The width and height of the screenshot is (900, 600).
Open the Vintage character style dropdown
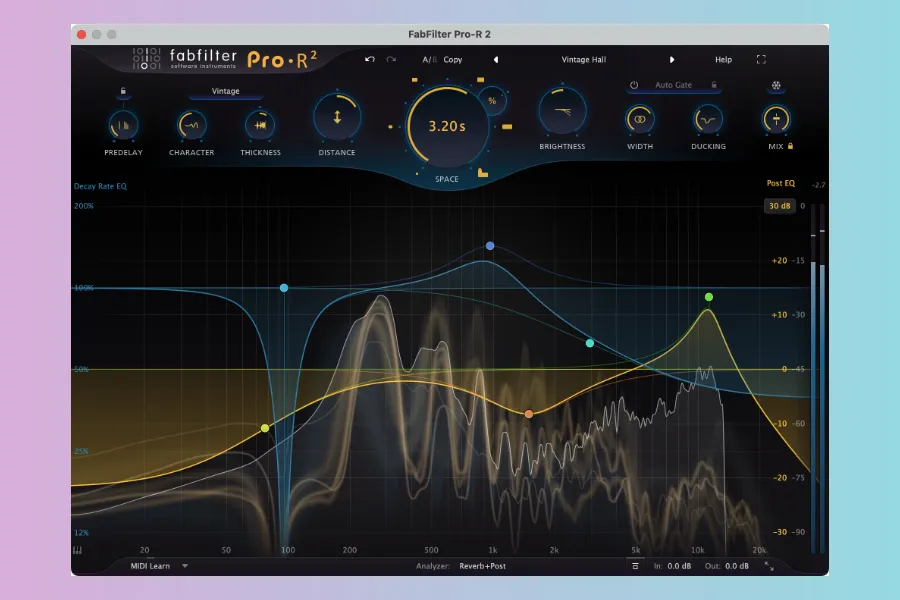225,92
